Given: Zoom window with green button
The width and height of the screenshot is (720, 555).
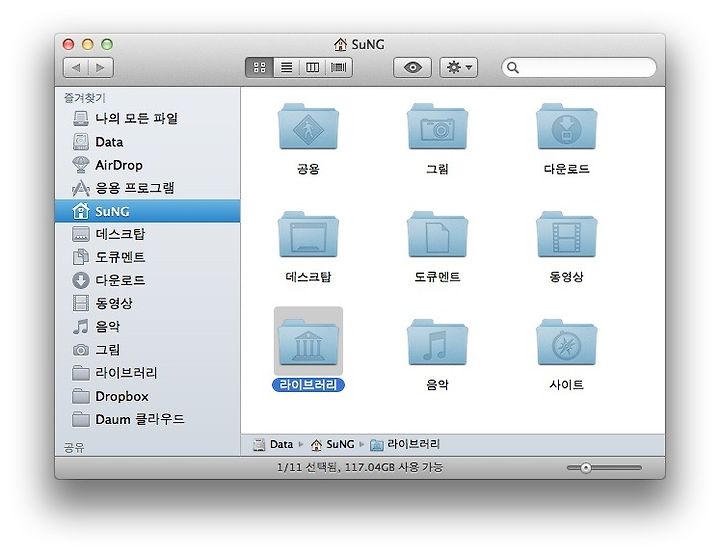Looking at the screenshot, I should pyautogui.click(x=107, y=44).
